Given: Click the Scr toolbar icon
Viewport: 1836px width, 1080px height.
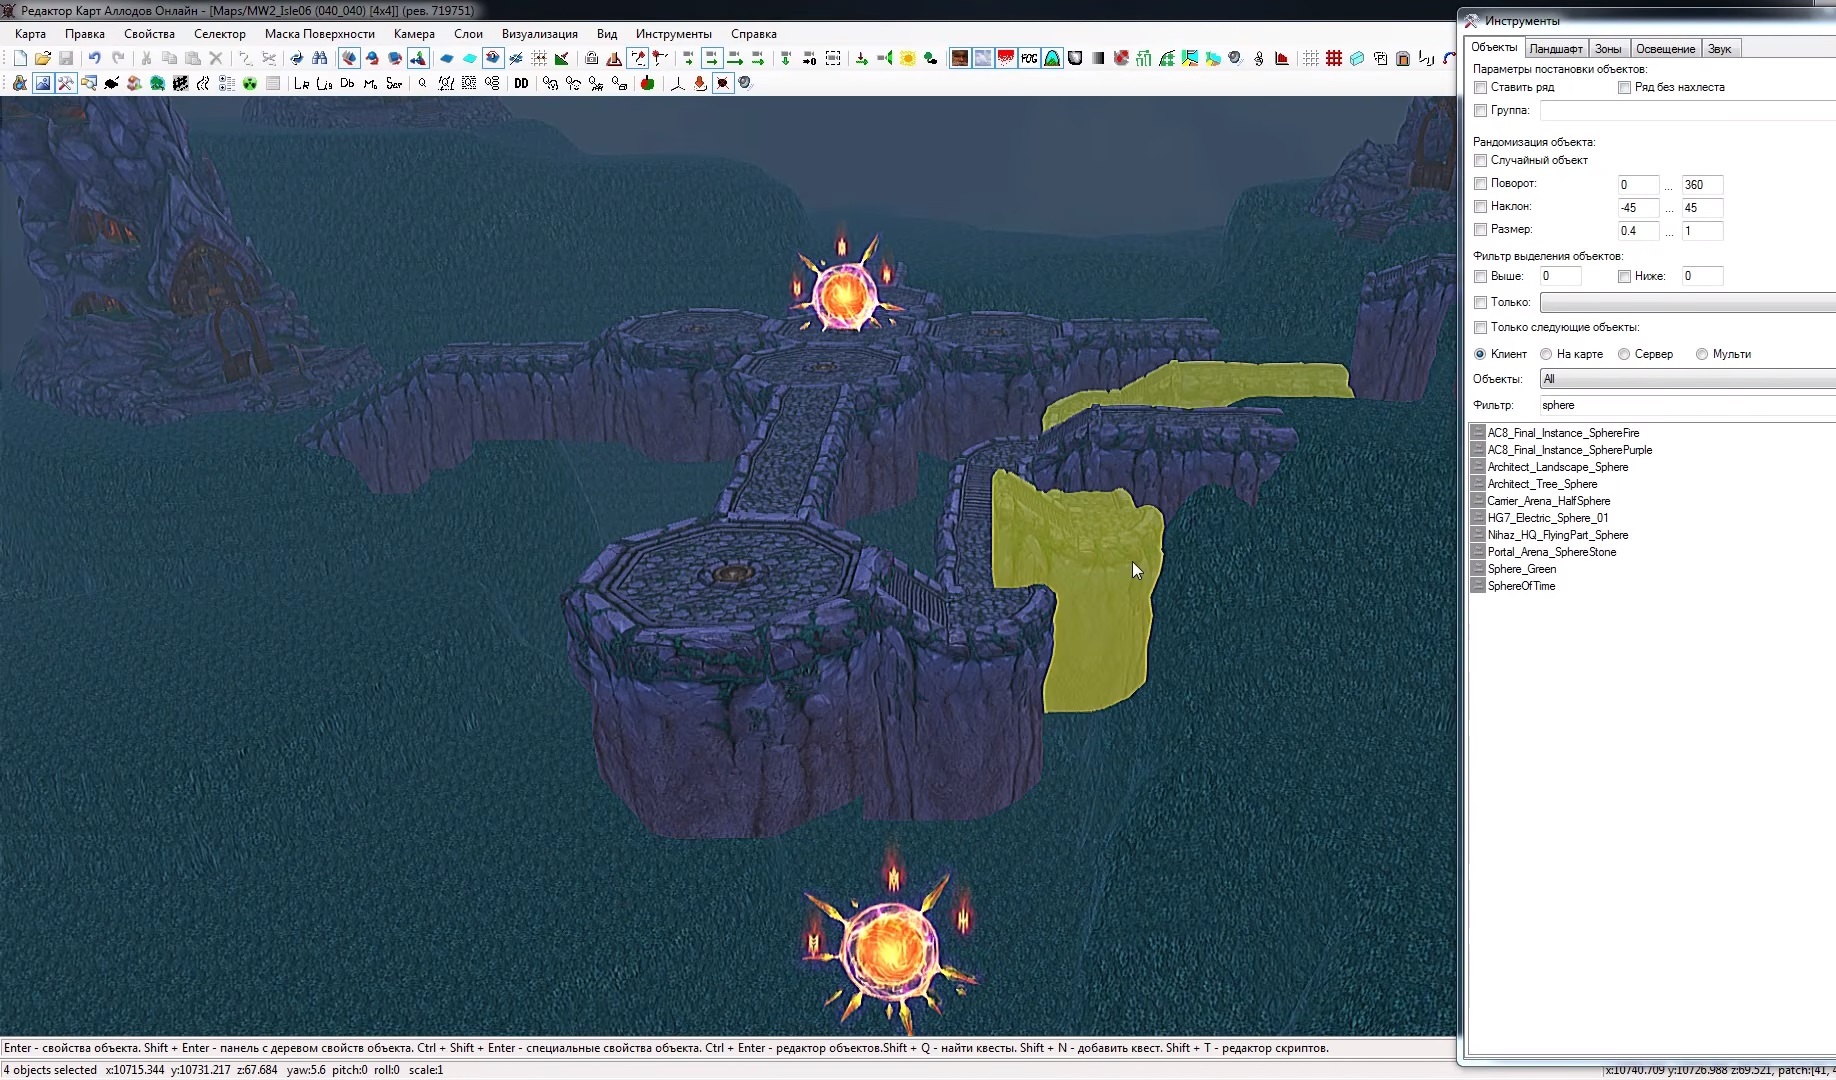Looking at the screenshot, I should [394, 83].
